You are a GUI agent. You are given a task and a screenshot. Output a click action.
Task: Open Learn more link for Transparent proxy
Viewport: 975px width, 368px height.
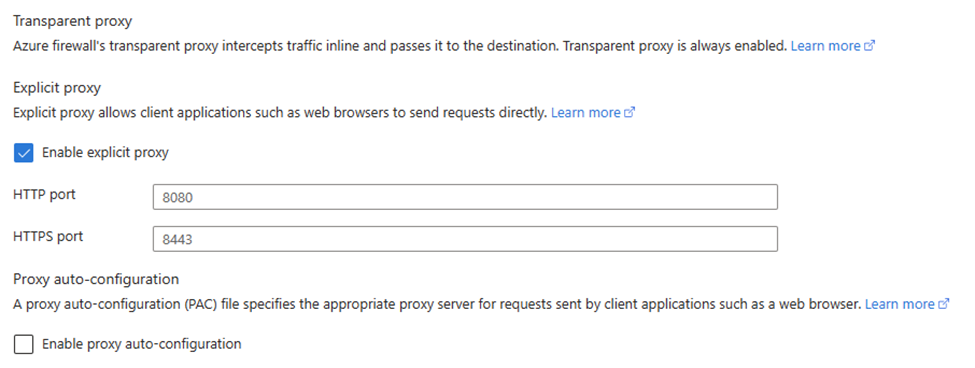click(x=826, y=46)
